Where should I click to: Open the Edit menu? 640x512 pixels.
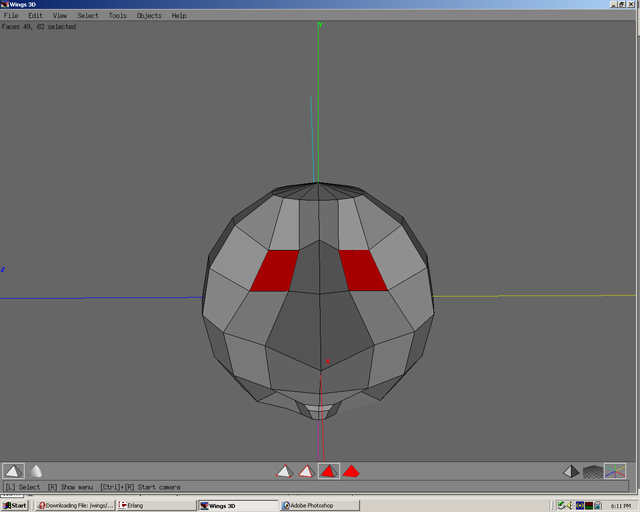tap(35, 16)
